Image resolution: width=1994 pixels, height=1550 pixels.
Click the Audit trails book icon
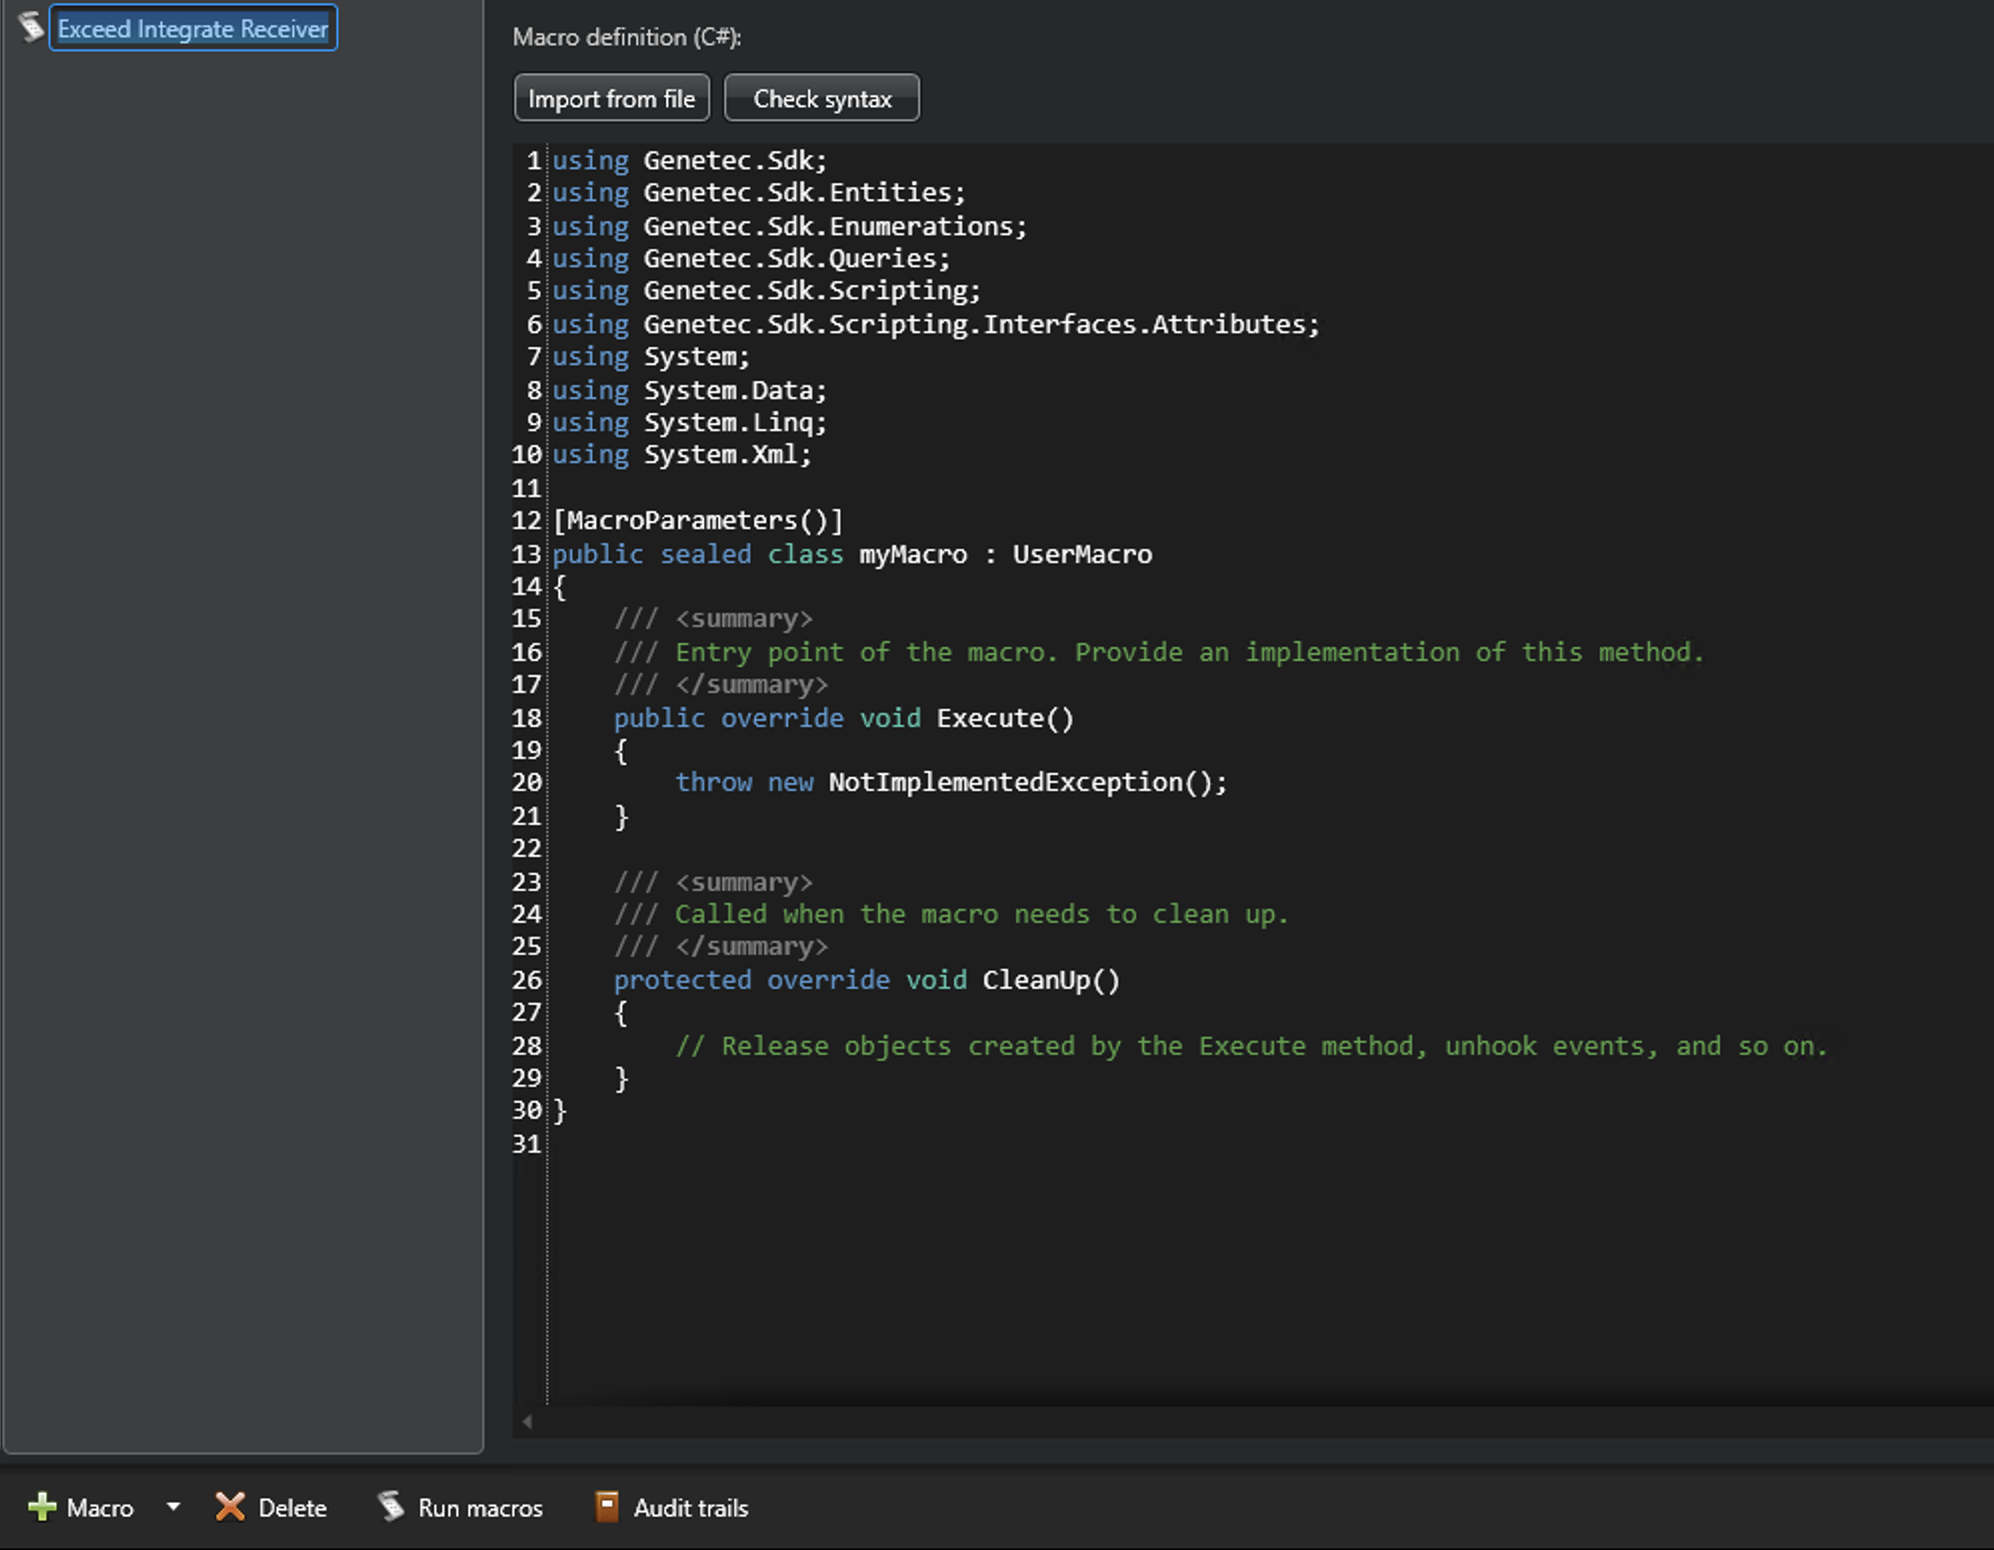coord(608,1507)
